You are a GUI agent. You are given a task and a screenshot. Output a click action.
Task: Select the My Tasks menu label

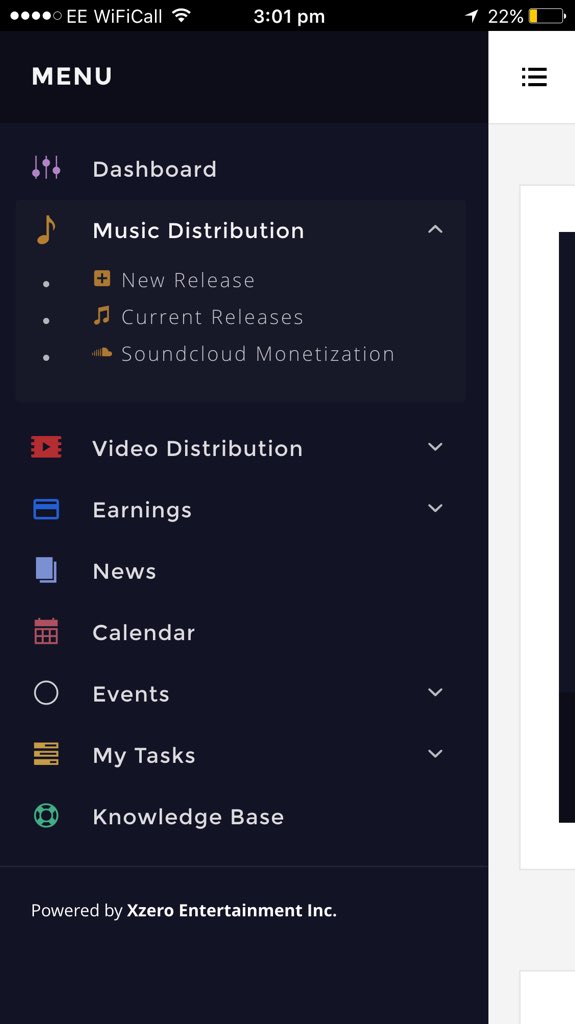(x=144, y=756)
